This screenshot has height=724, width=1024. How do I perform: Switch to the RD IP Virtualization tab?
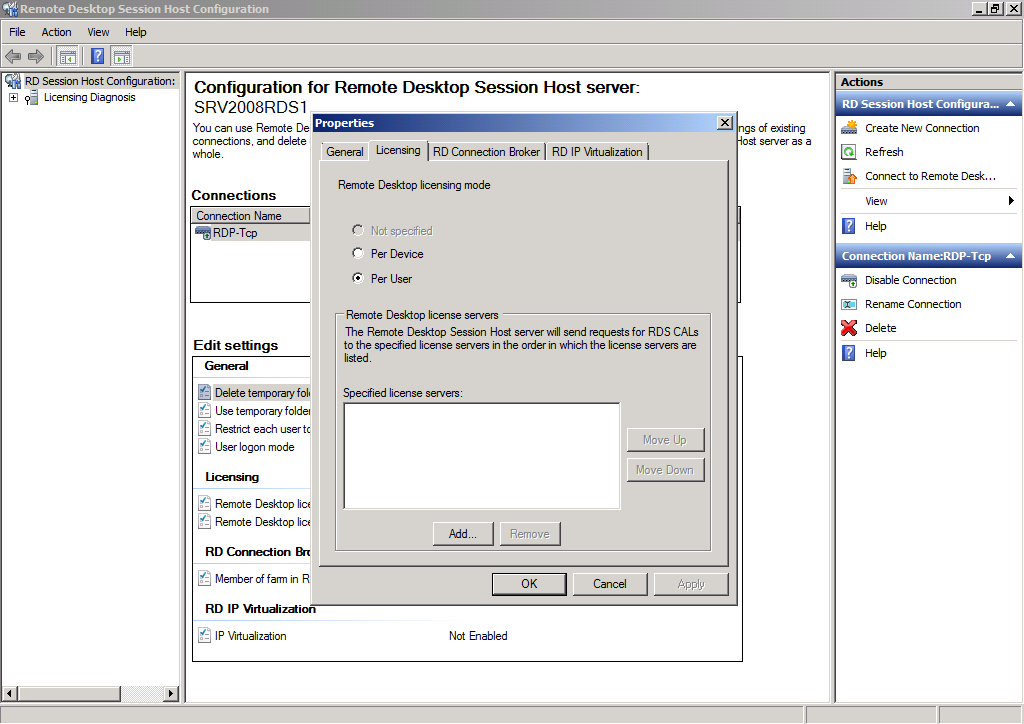click(597, 151)
